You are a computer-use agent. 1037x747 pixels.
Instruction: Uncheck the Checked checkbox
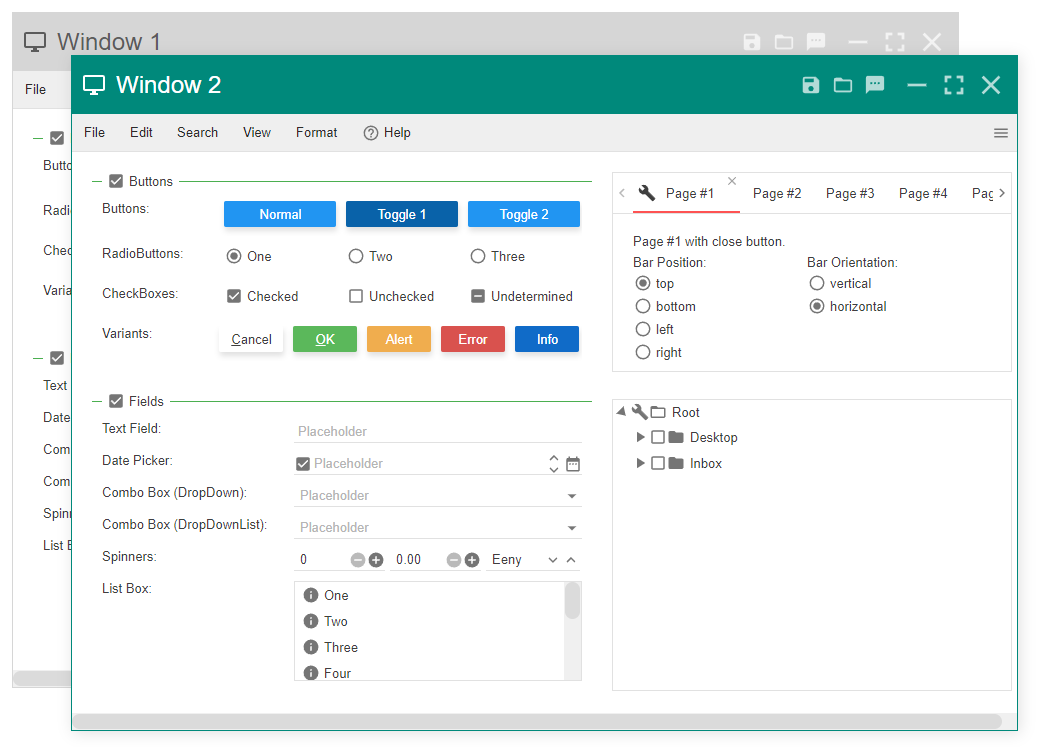point(234,296)
